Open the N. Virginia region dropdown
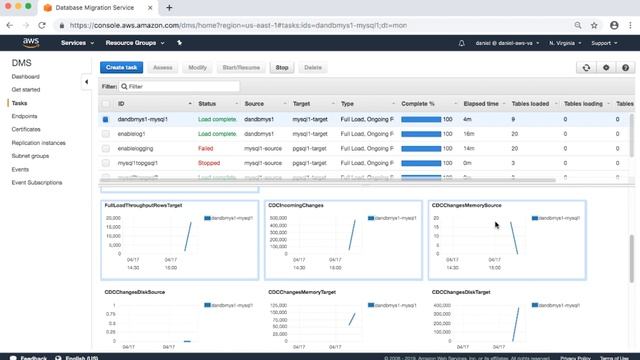Viewport: 640px width, 360px height. coord(565,43)
